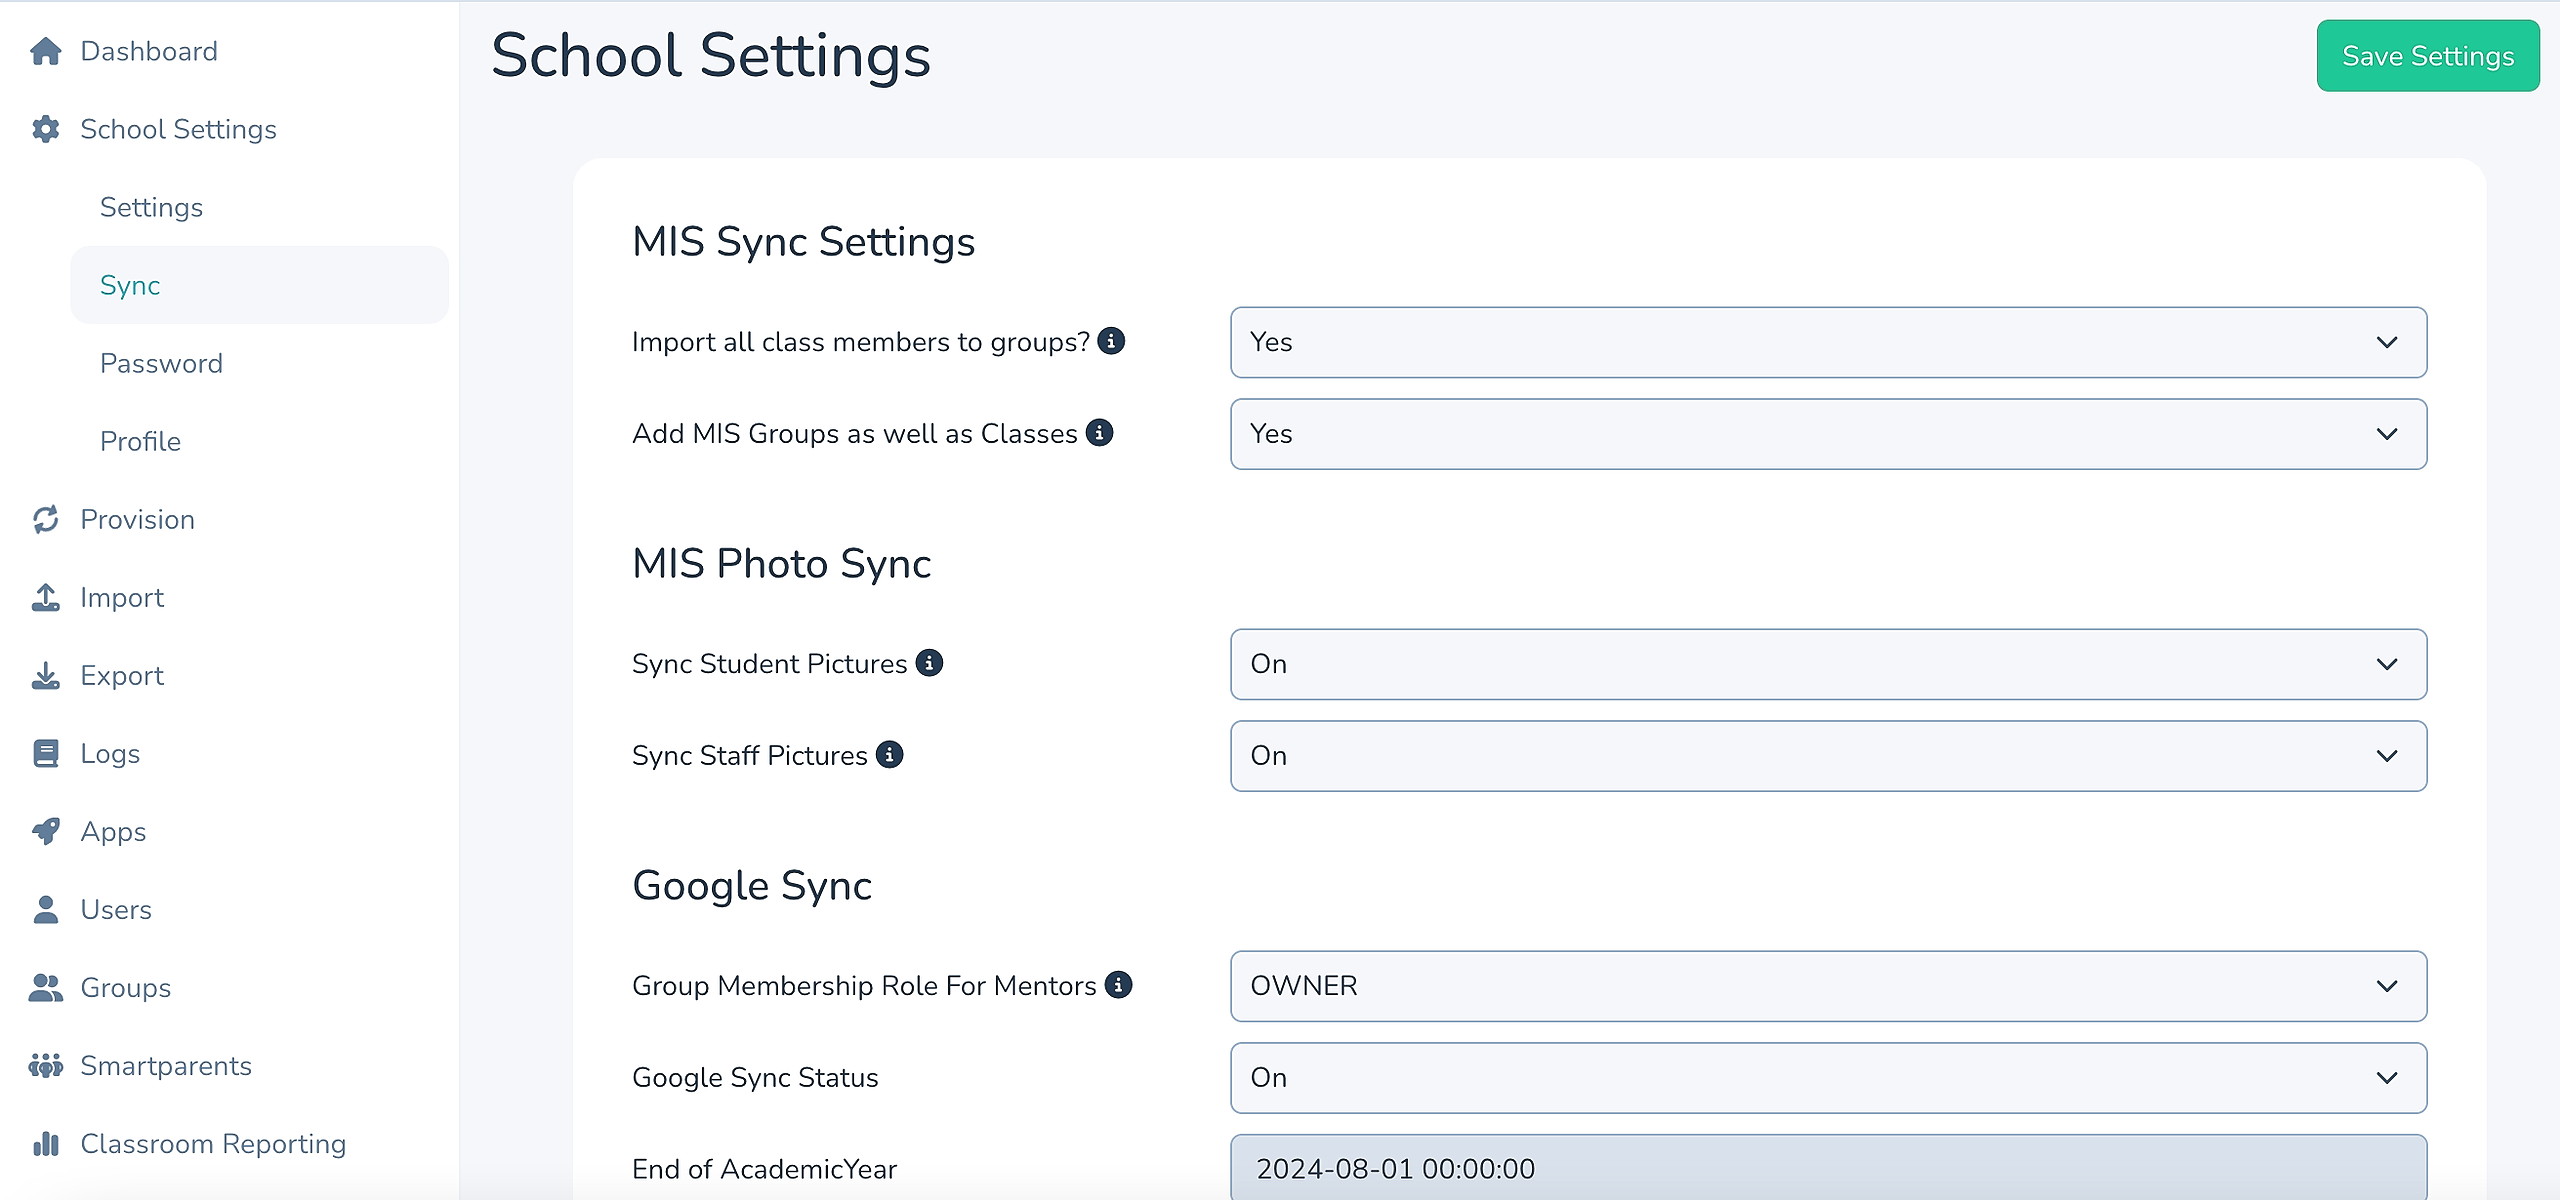Screen dimensions: 2560x1200
Task: Click info icon beside Sync Student Pictures
Action: pyautogui.click(x=929, y=663)
